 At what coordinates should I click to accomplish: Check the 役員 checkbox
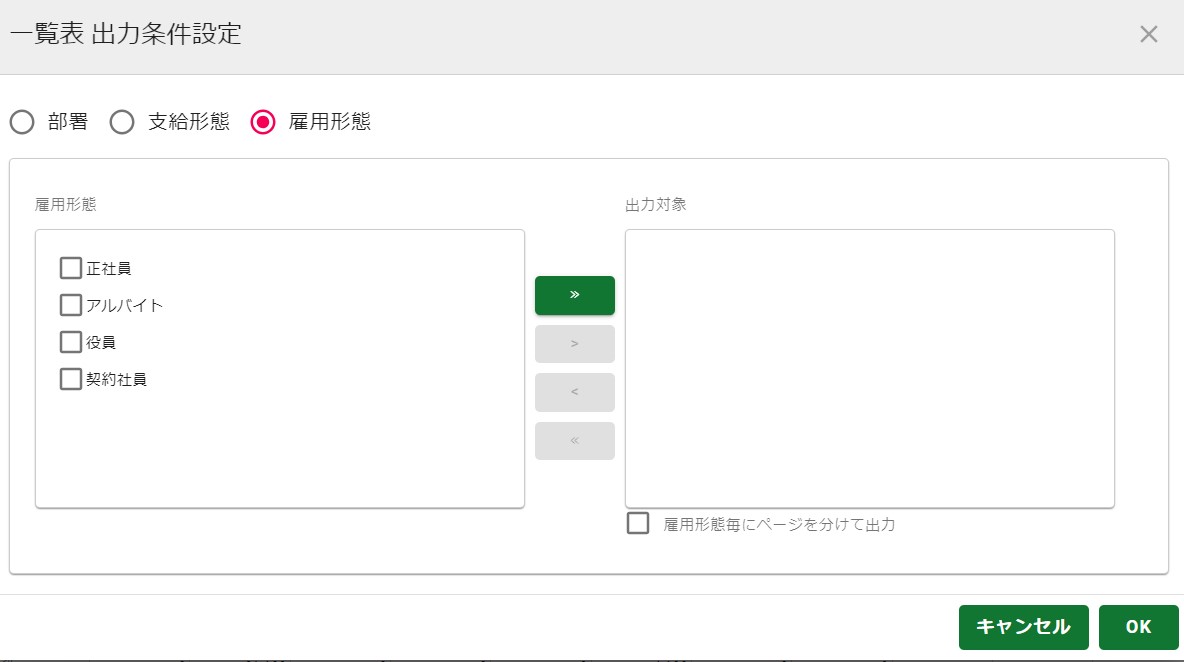pos(70,342)
